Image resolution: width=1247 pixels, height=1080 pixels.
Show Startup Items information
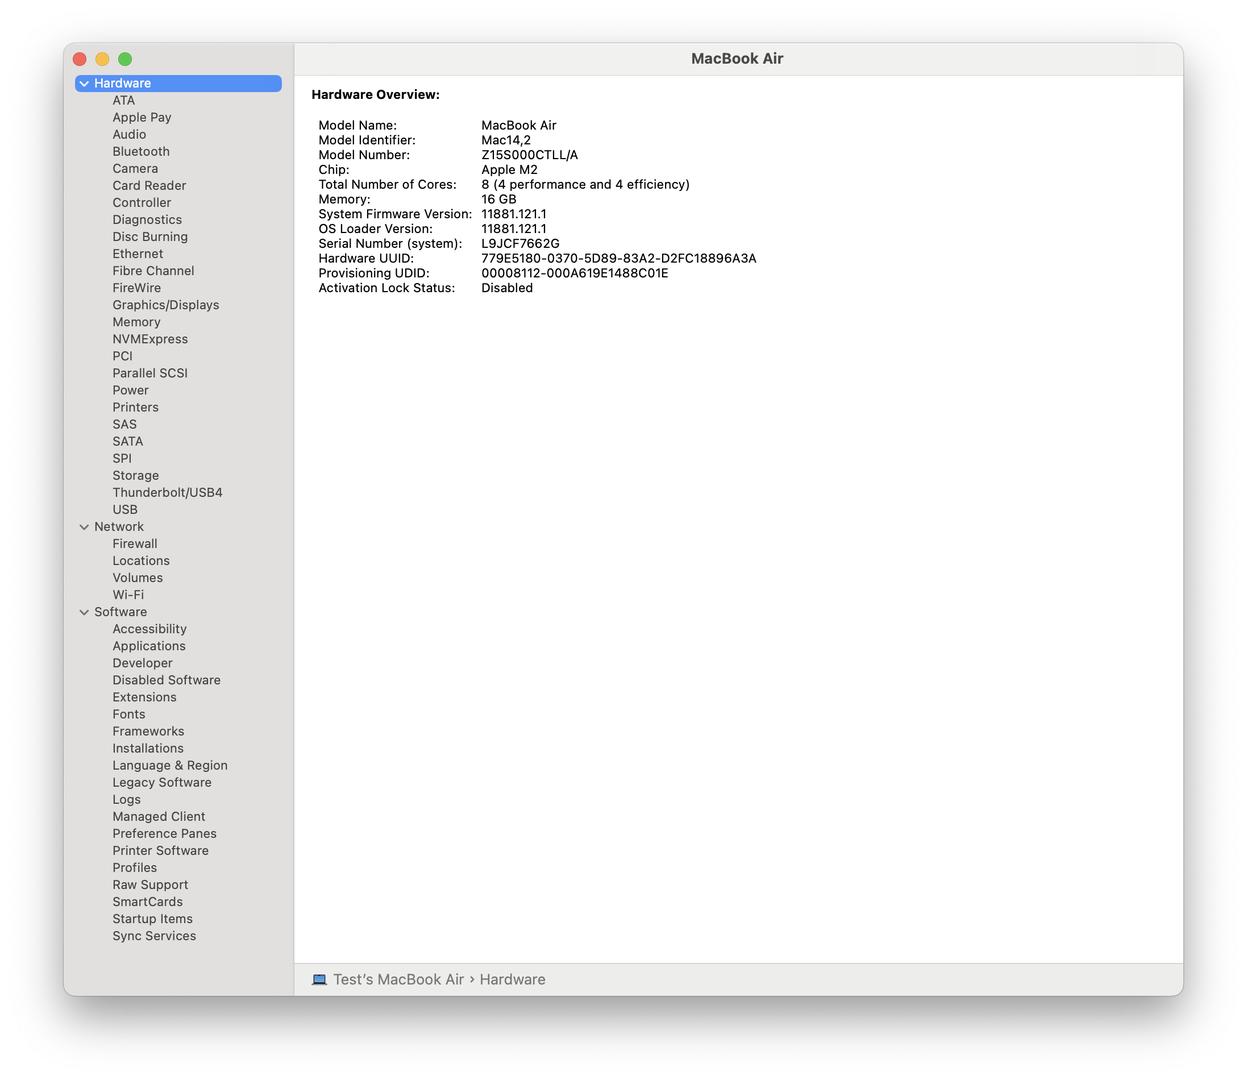coord(152,919)
